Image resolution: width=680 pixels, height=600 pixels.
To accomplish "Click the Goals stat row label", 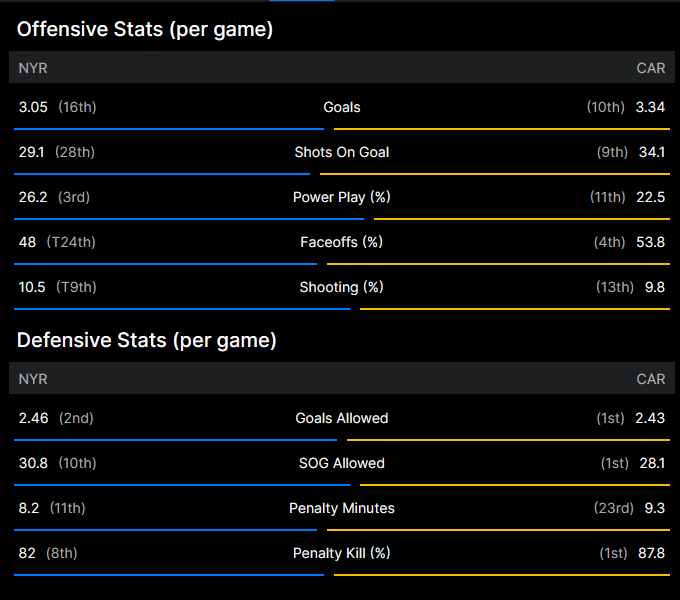I will [x=342, y=107].
